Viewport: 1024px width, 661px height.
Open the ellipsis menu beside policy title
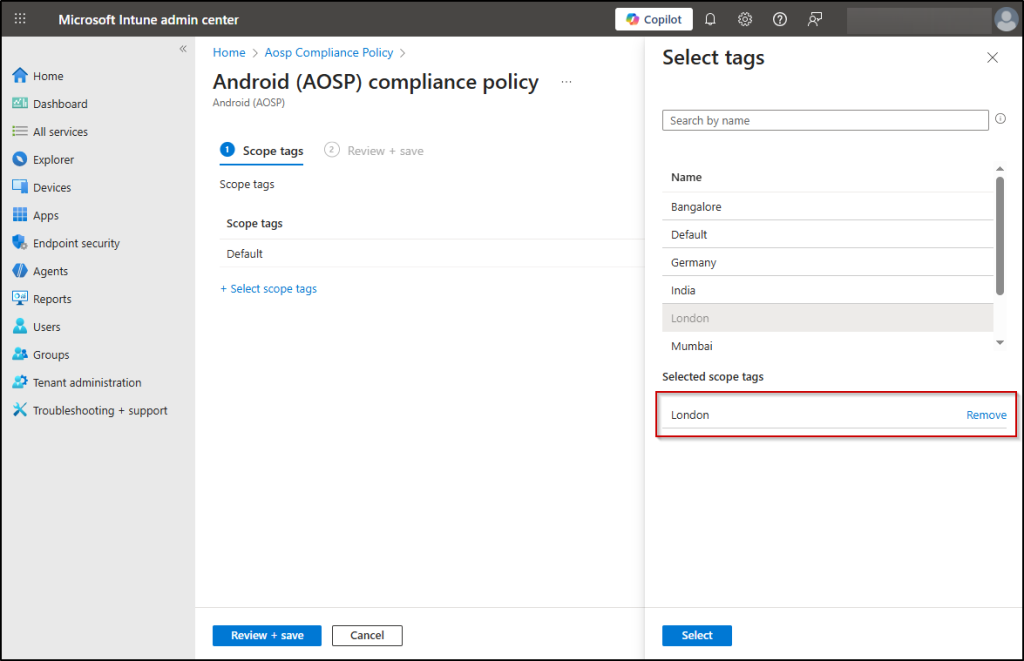click(x=567, y=82)
